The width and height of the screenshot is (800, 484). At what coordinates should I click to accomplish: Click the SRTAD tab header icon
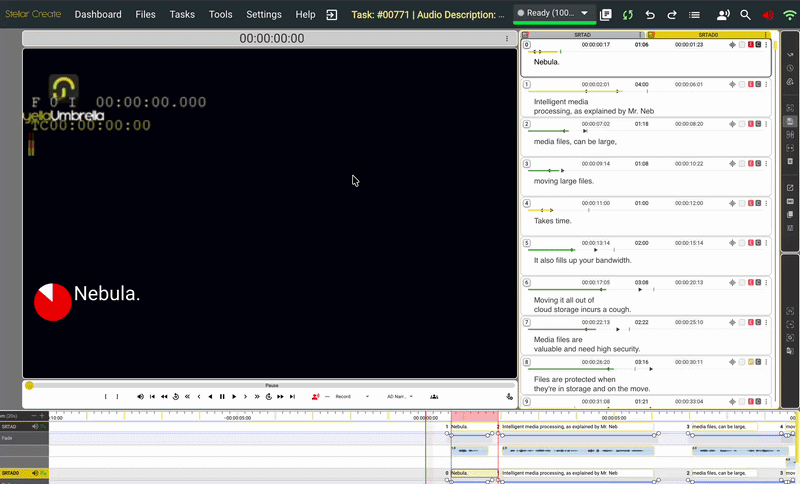pos(525,35)
